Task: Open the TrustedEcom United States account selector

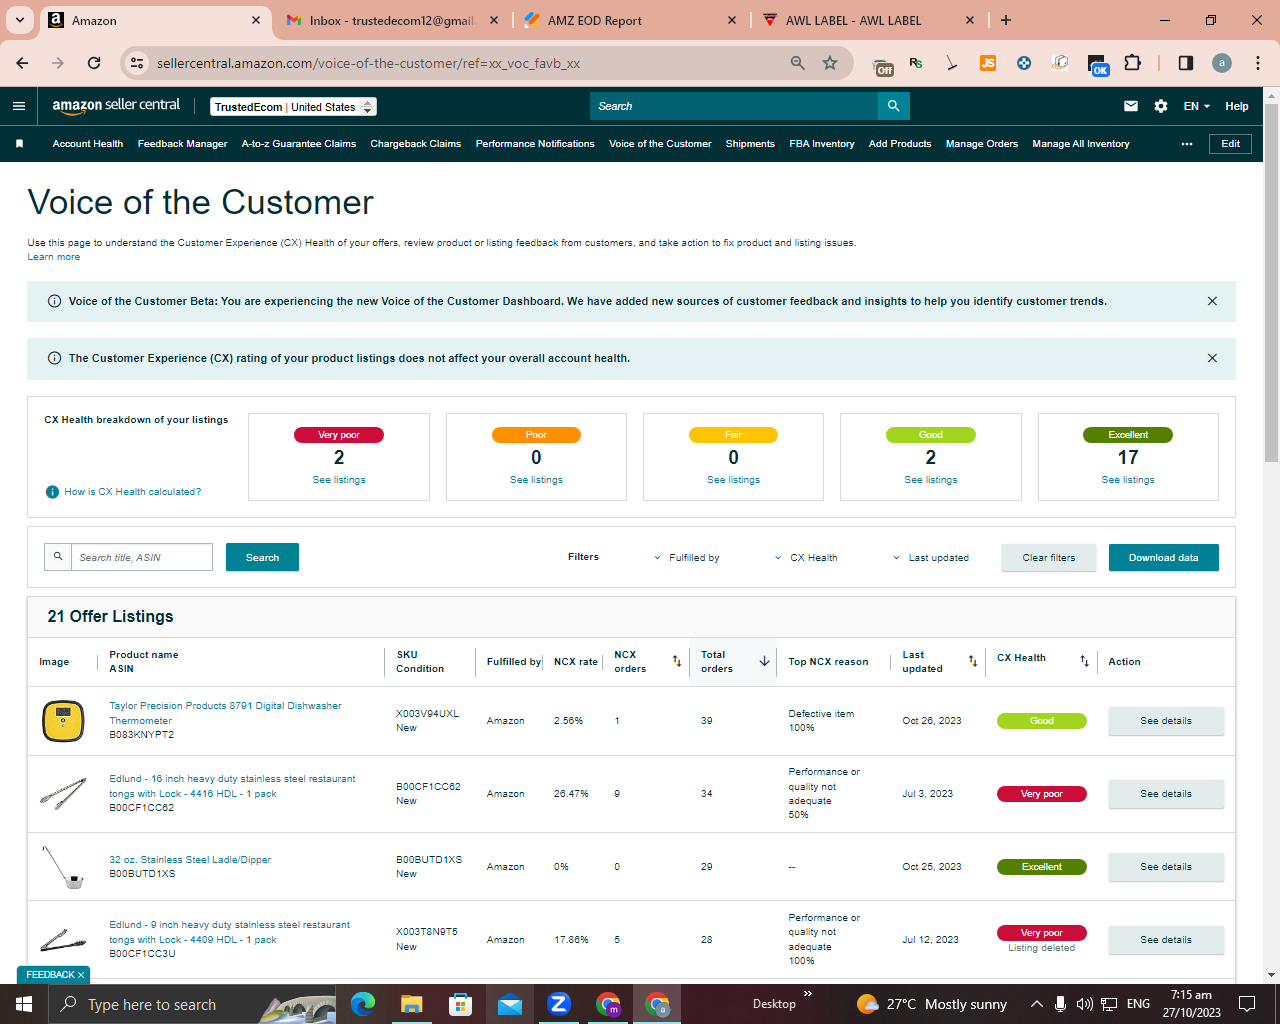Action: pyautogui.click(x=294, y=107)
